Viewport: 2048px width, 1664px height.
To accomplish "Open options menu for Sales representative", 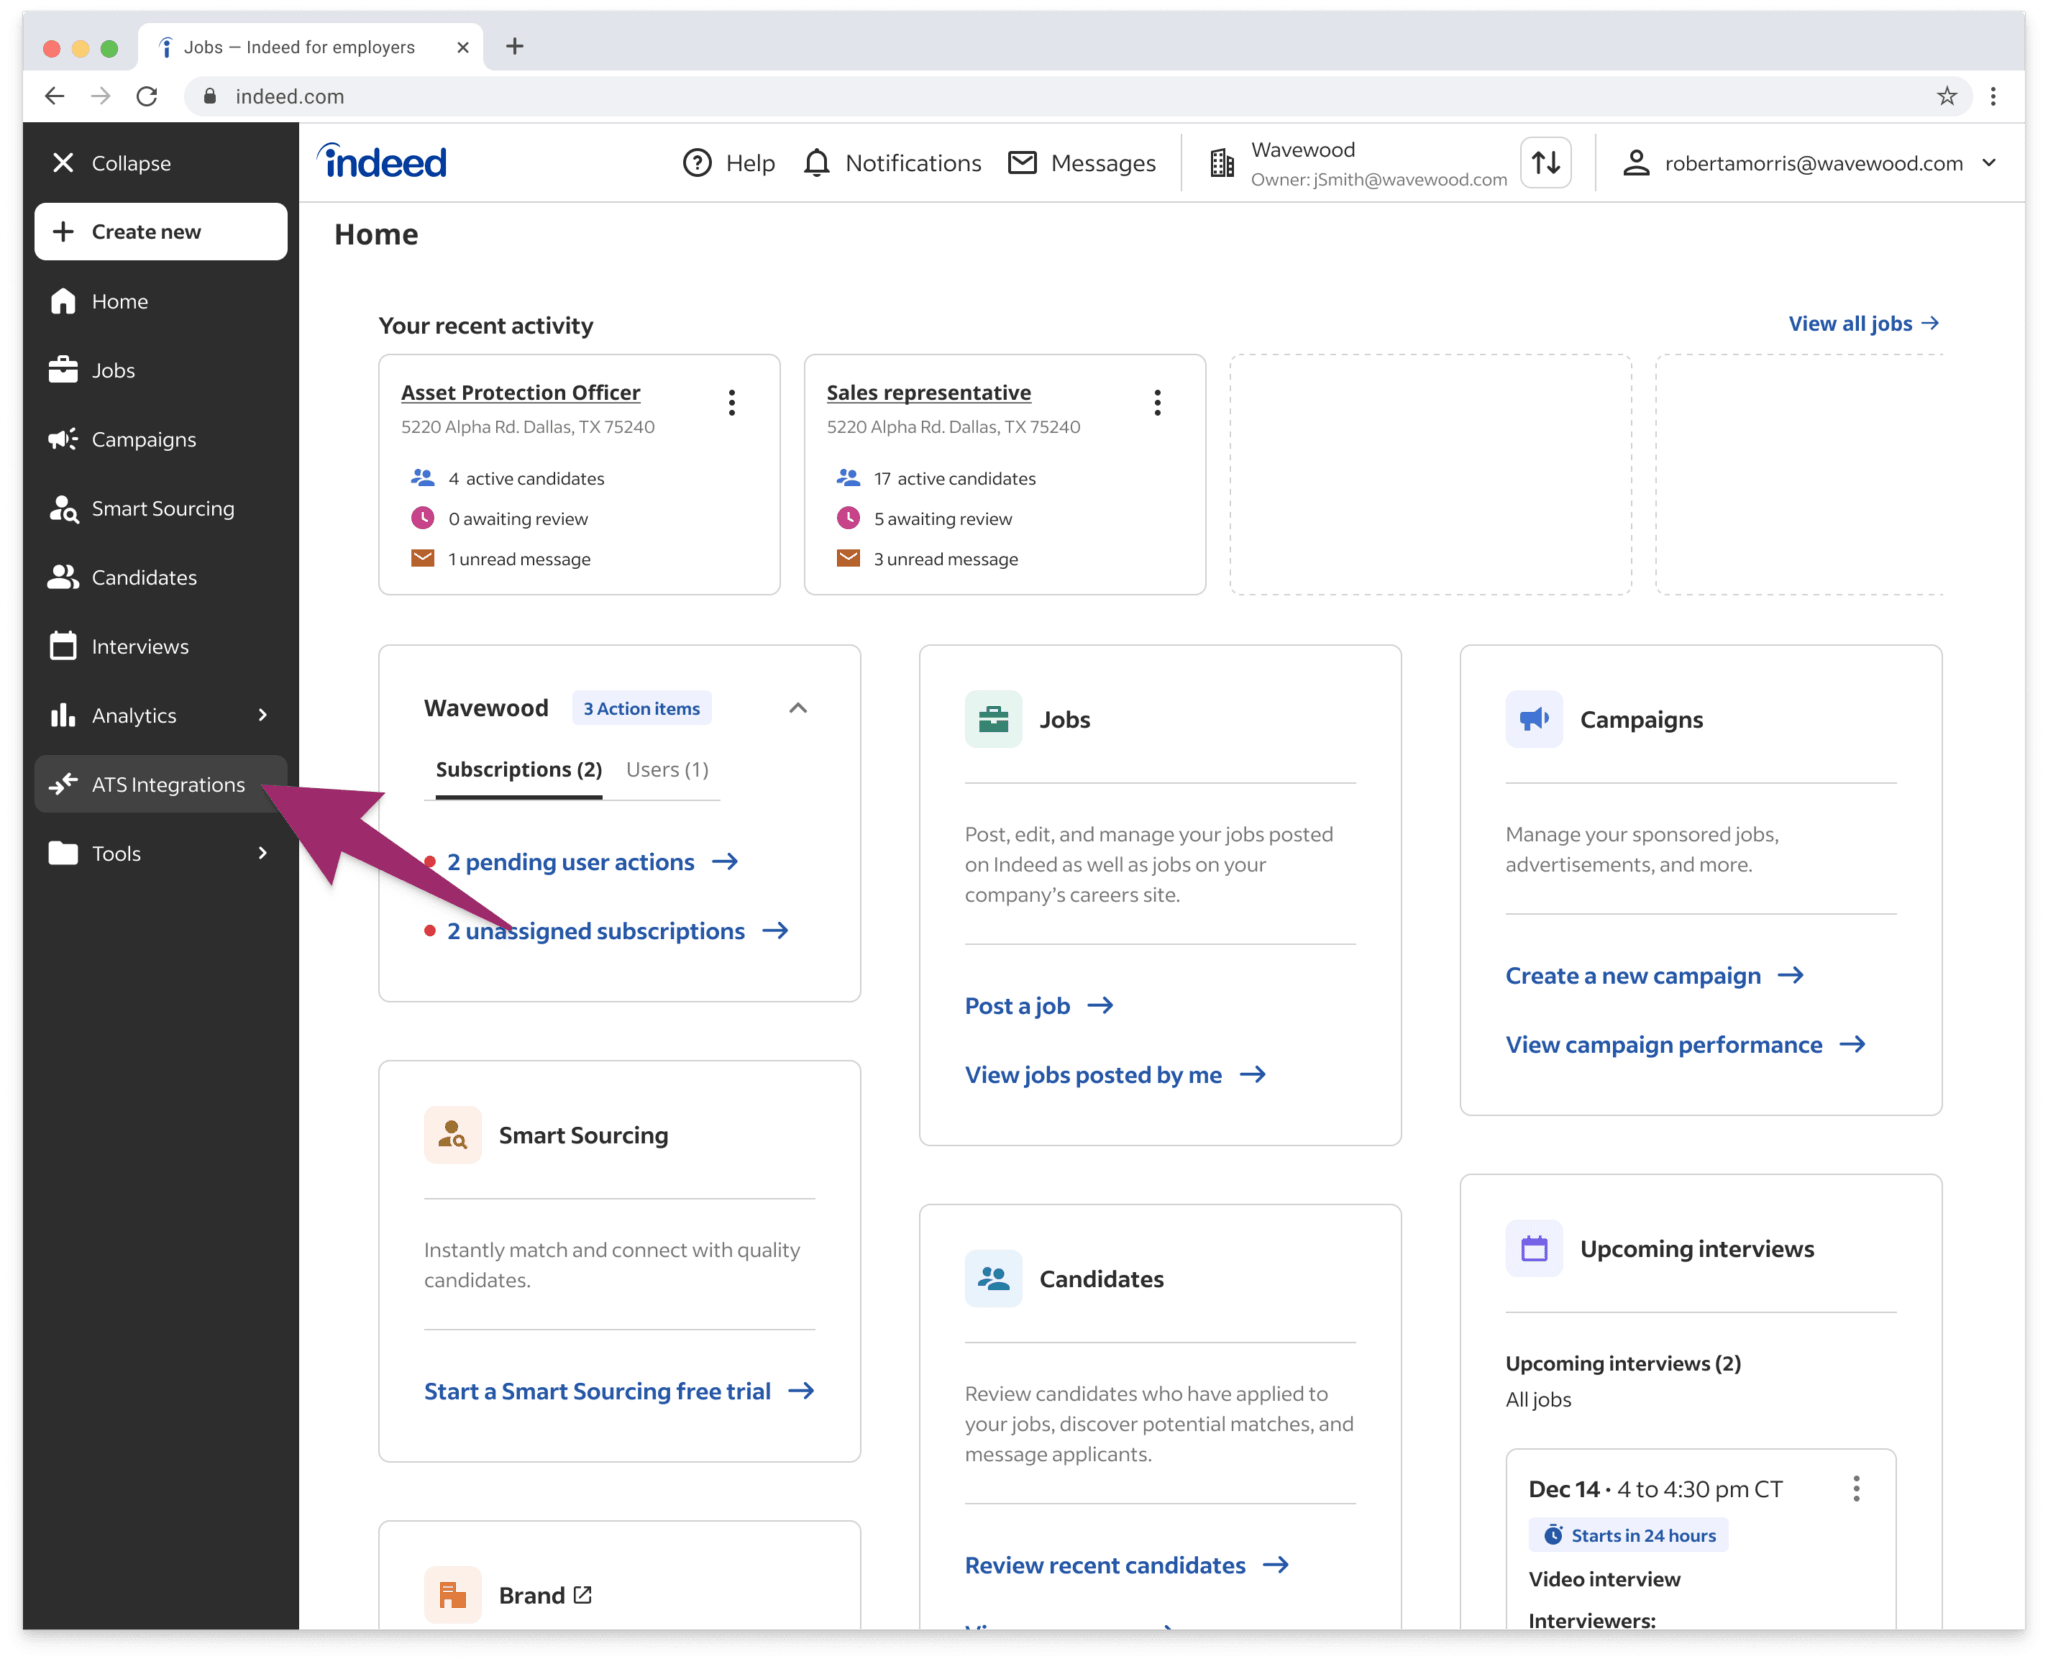I will (1157, 402).
